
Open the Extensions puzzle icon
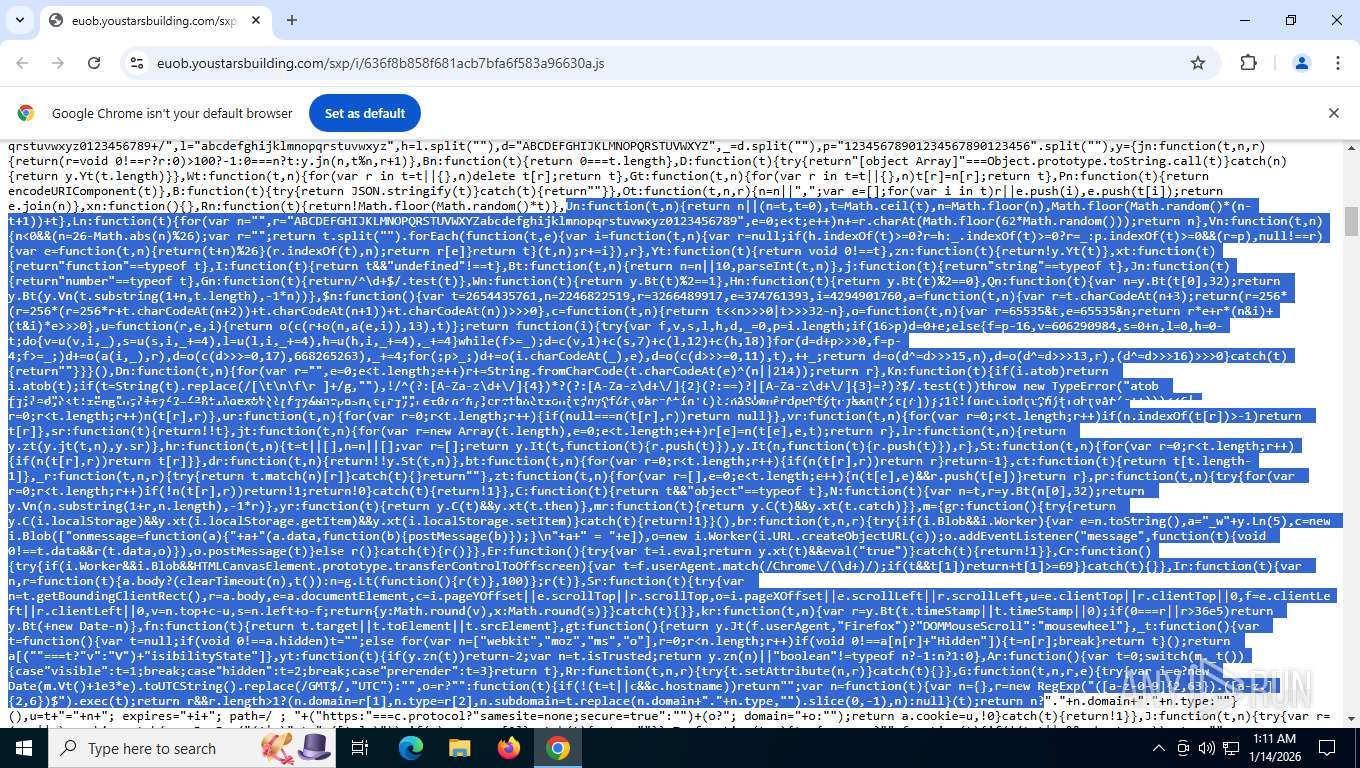click(1248, 63)
